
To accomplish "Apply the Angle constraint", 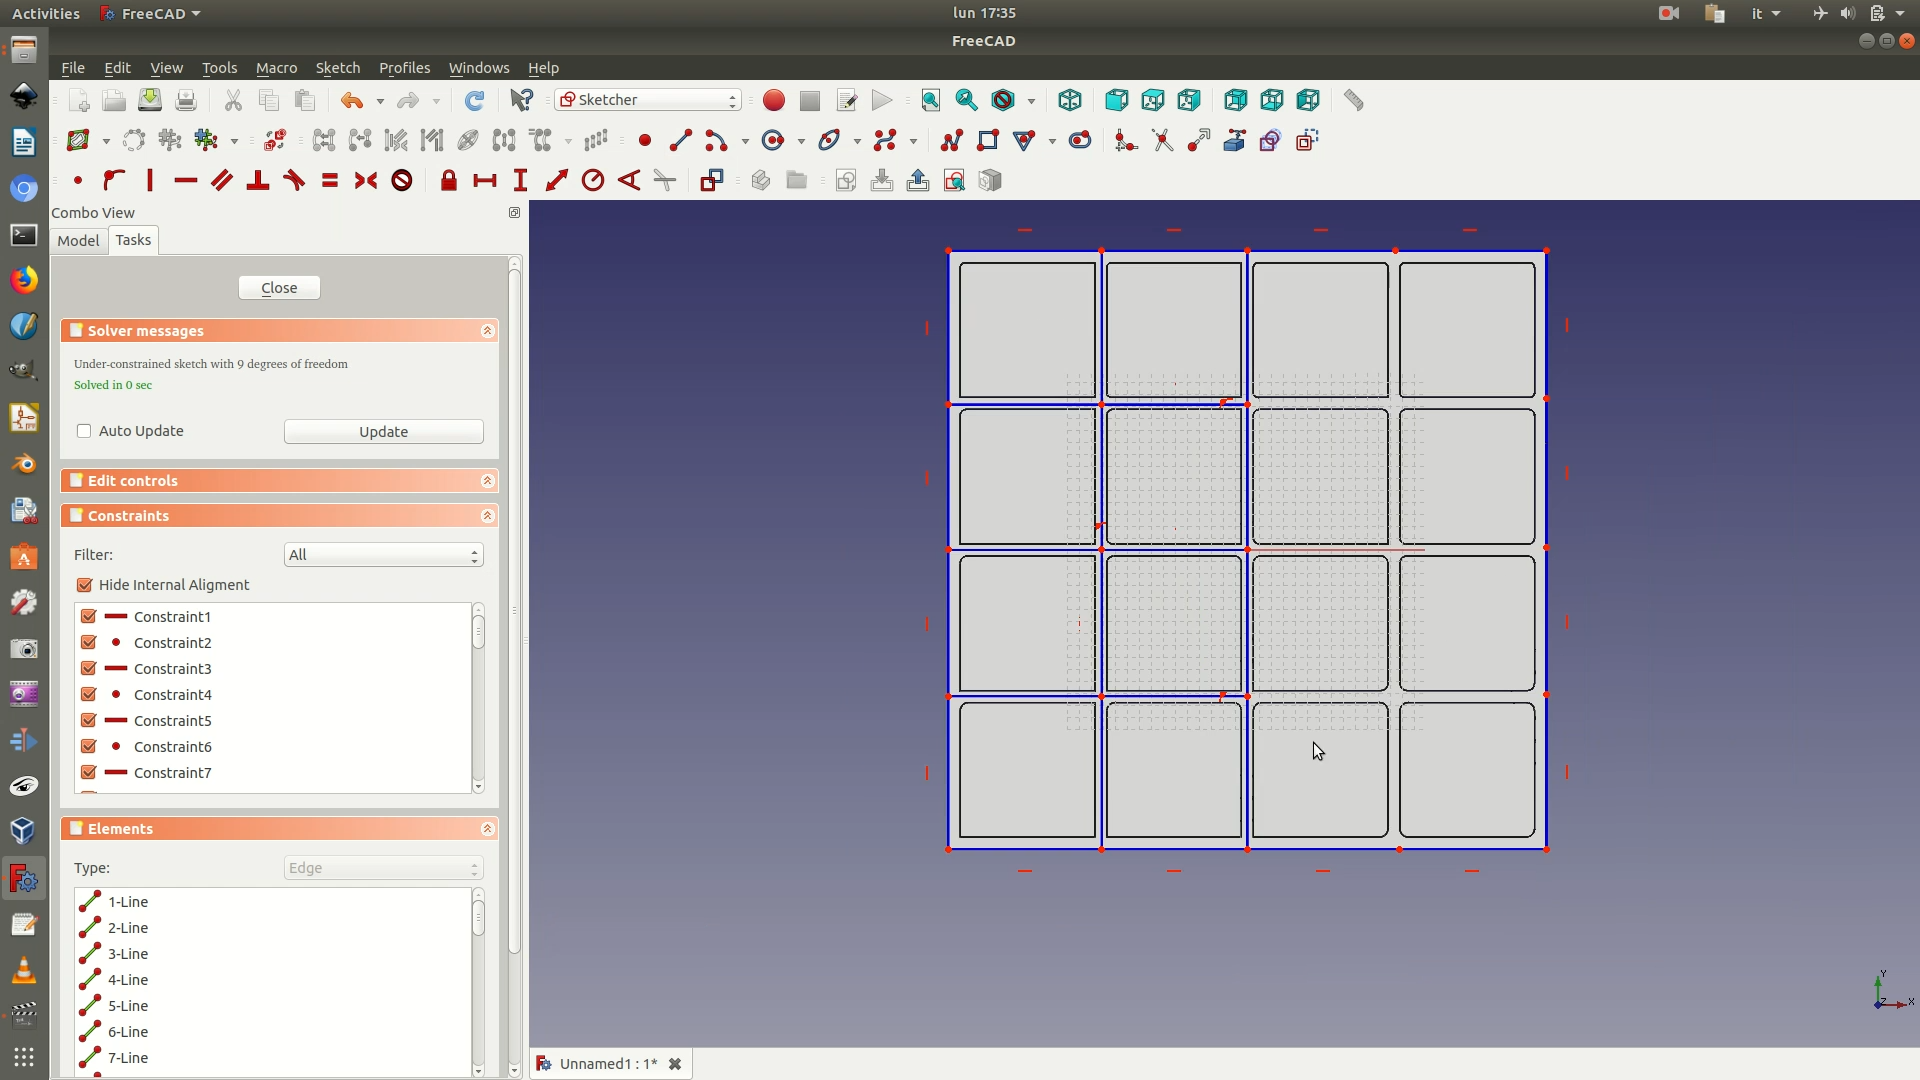I will (629, 181).
